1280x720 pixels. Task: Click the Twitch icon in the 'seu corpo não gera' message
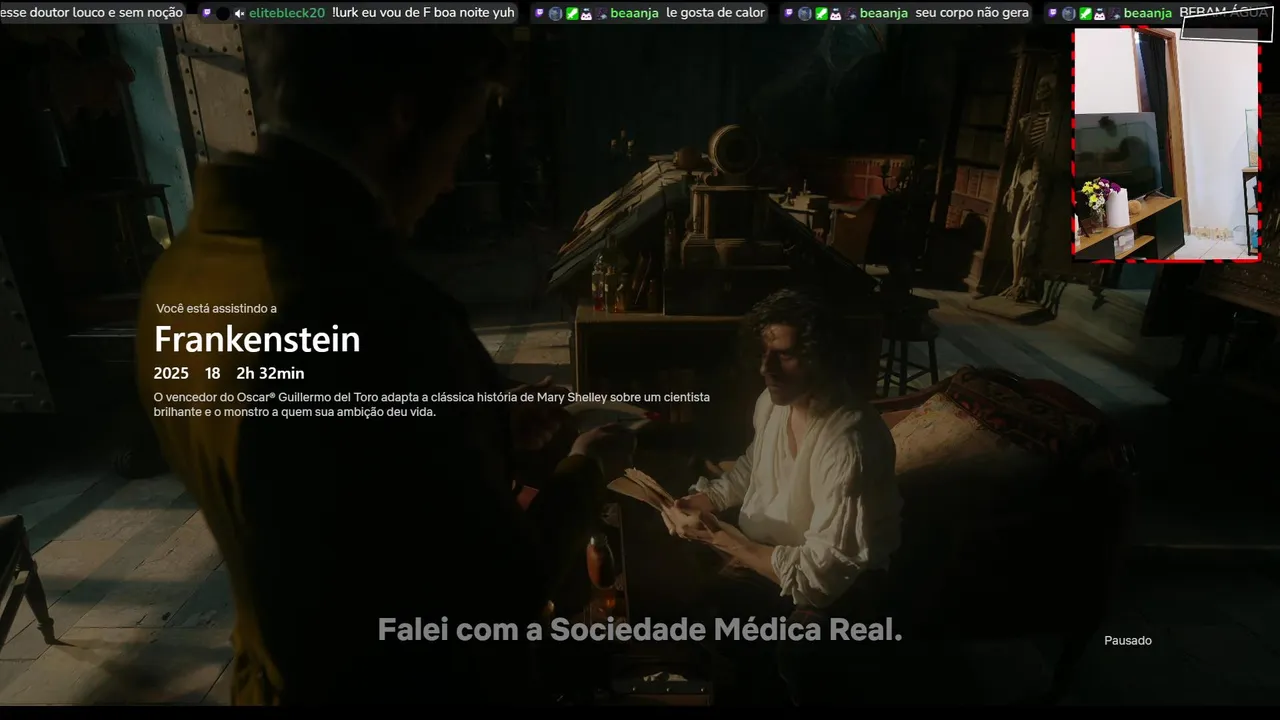click(789, 13)
